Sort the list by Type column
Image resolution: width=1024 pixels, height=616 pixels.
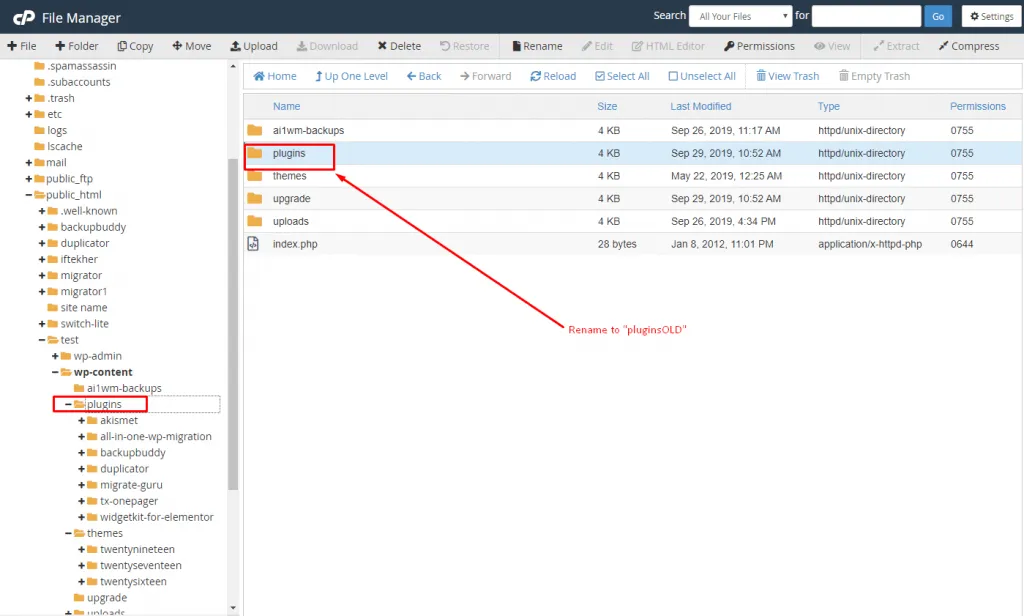[829, 106]
